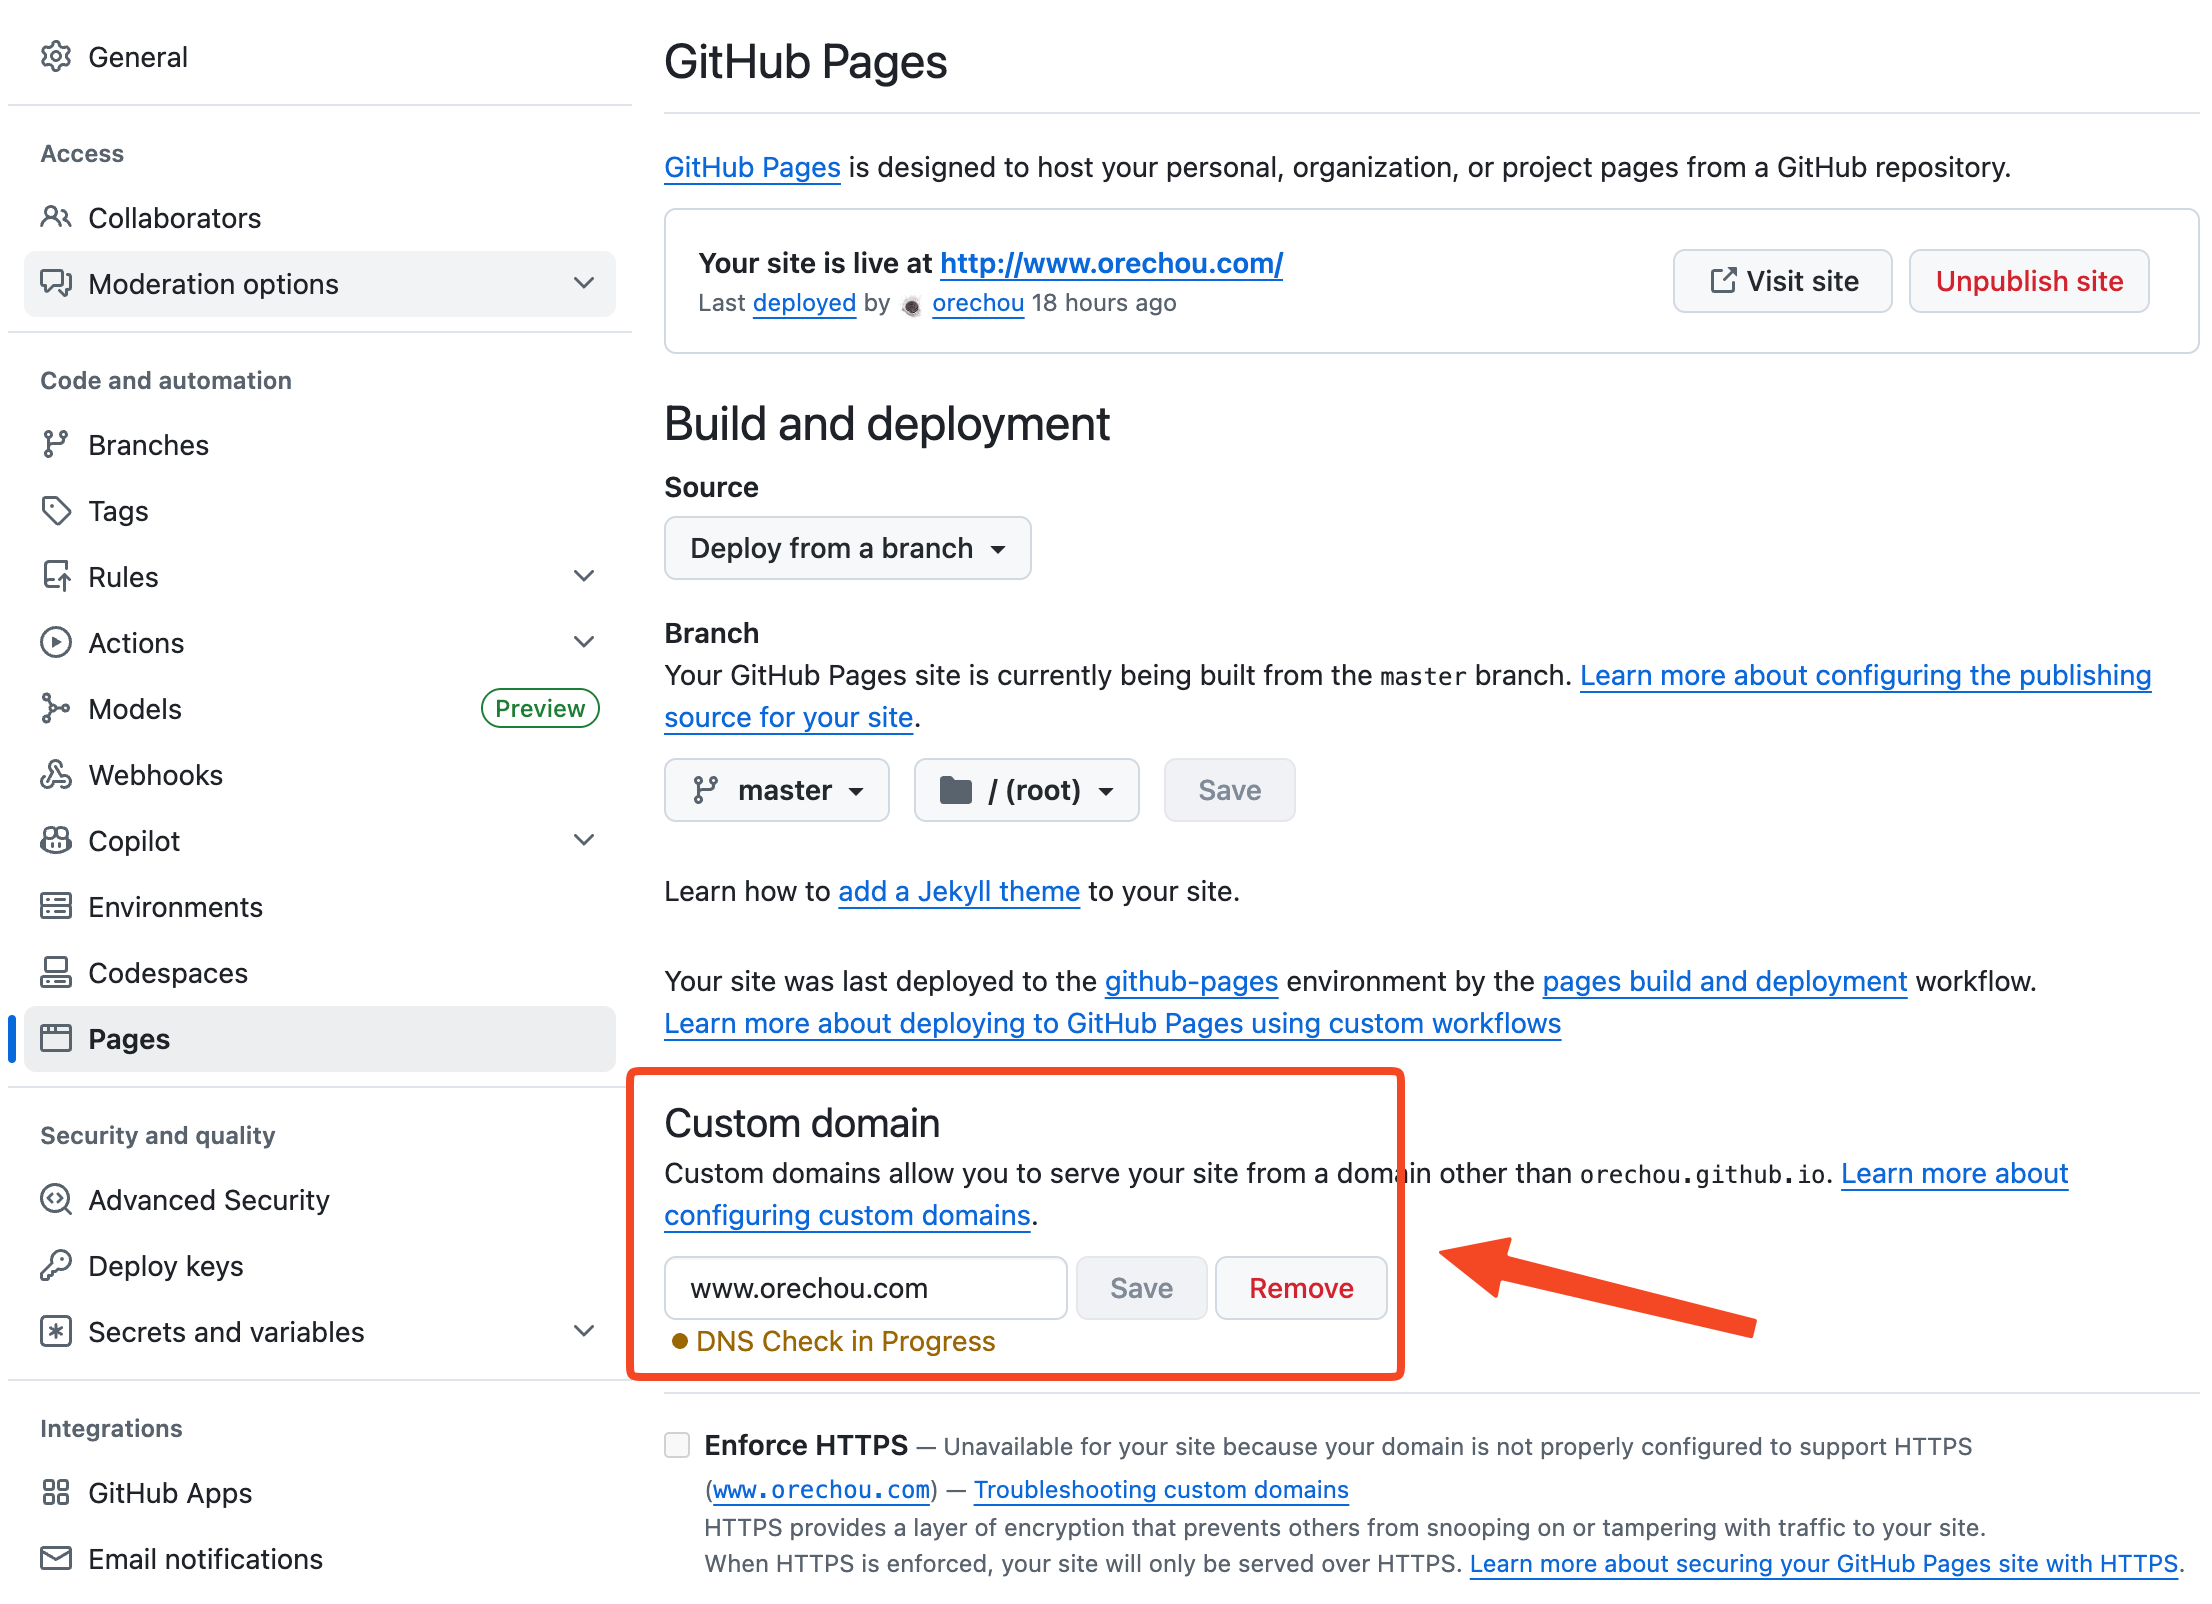Enable the Enforce HTTPS checkbox
Screen dimensions: 2212x1604
677,1444
